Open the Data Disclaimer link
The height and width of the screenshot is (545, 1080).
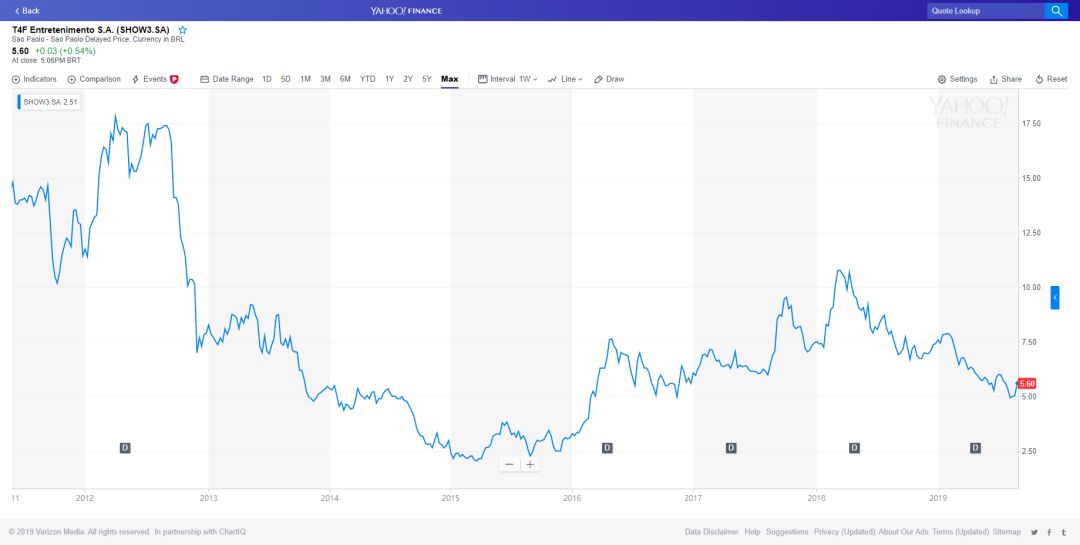pos(712,532)
